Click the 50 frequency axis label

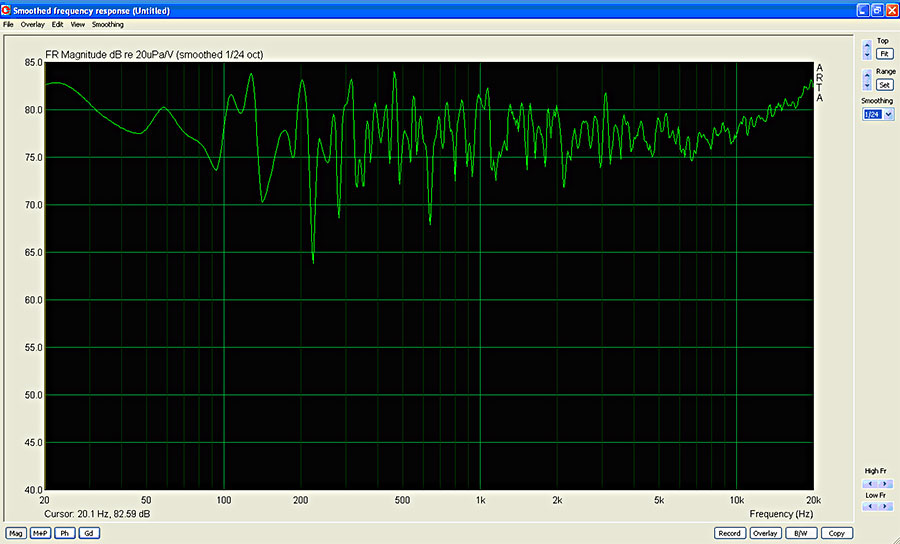[146, 500]
